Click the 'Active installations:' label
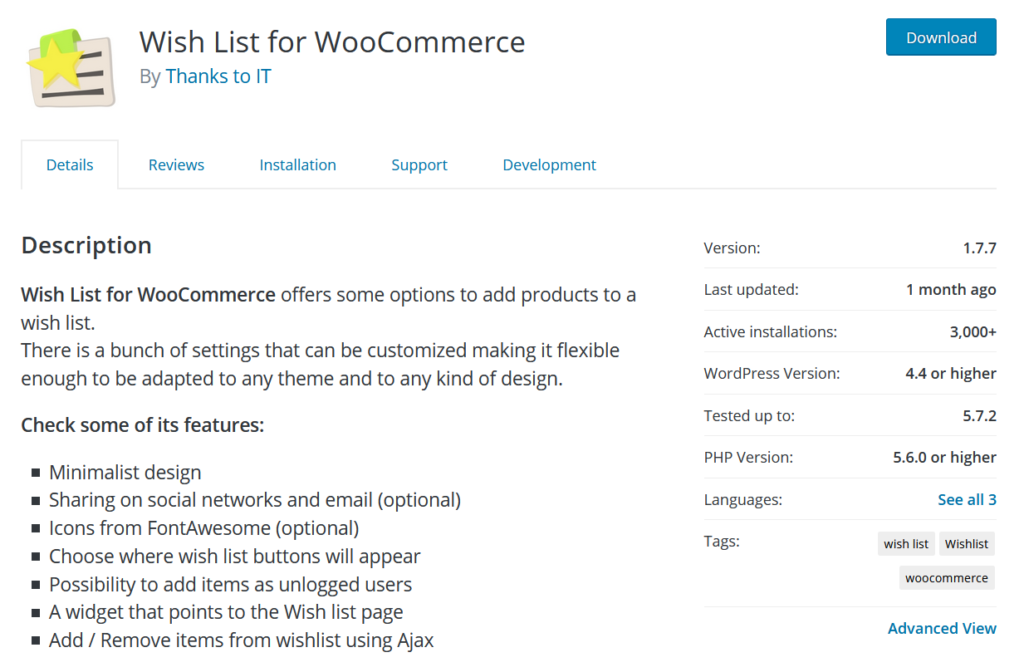Viewport: 1024px width, 672px height. [770, 332]
